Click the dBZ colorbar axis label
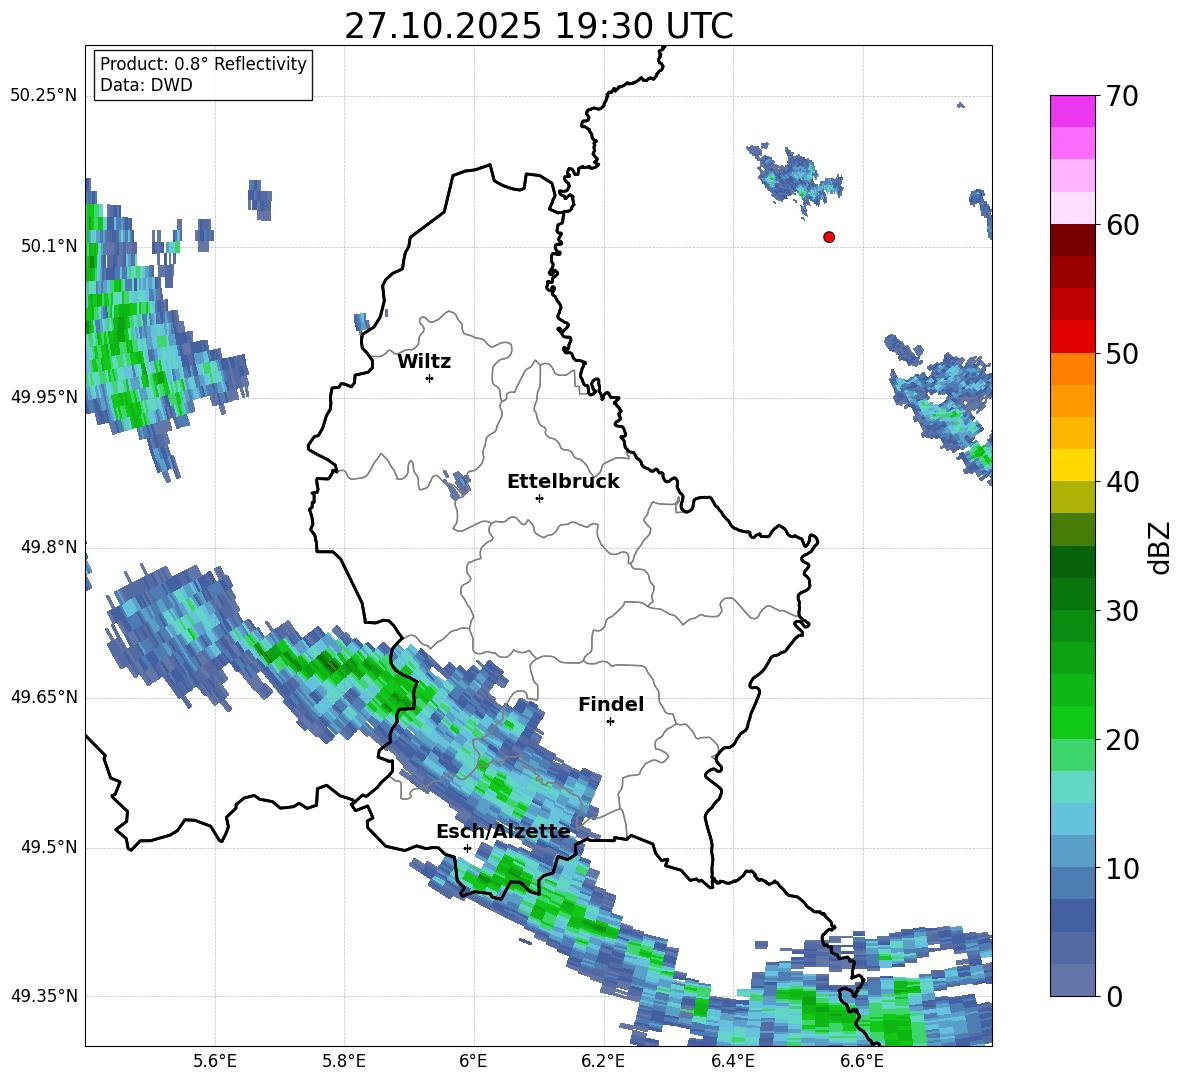The width and height of the screenshot is (1184, 1081). (x=1161, y=547)
